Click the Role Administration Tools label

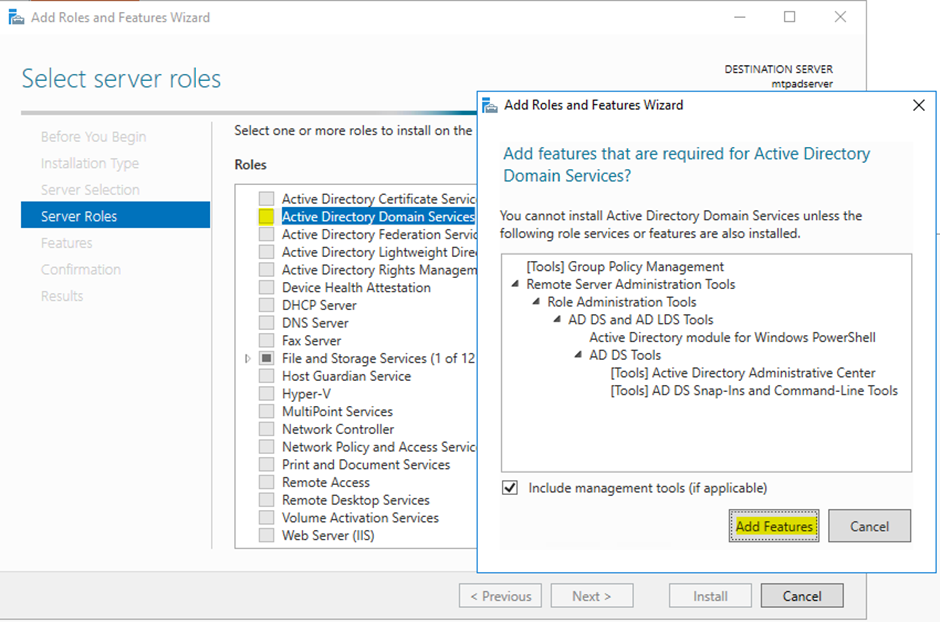(622, 302)
